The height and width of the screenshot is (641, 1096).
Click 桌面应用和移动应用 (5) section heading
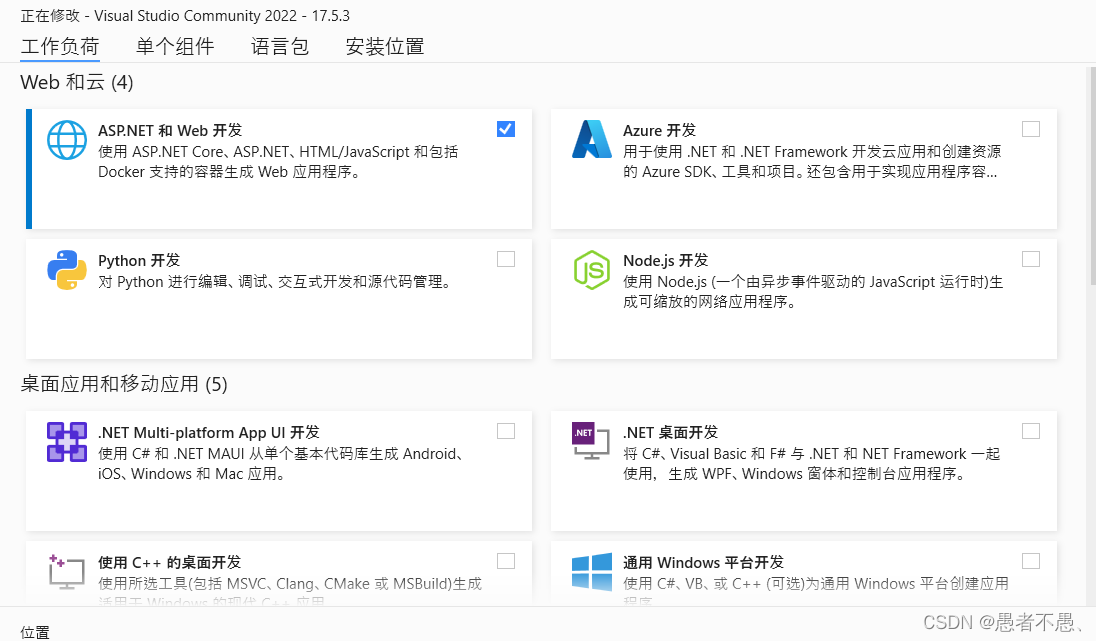coord(124,384)
